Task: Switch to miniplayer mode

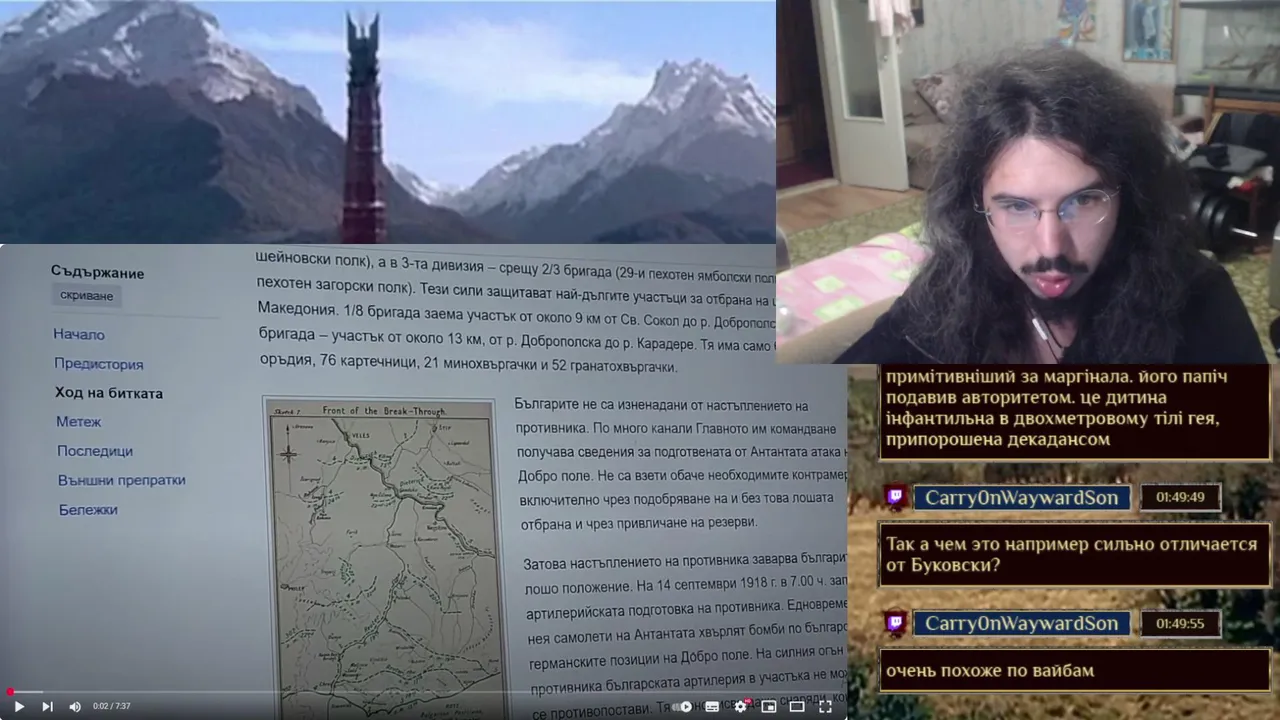Action: click(x=769, y=706)
